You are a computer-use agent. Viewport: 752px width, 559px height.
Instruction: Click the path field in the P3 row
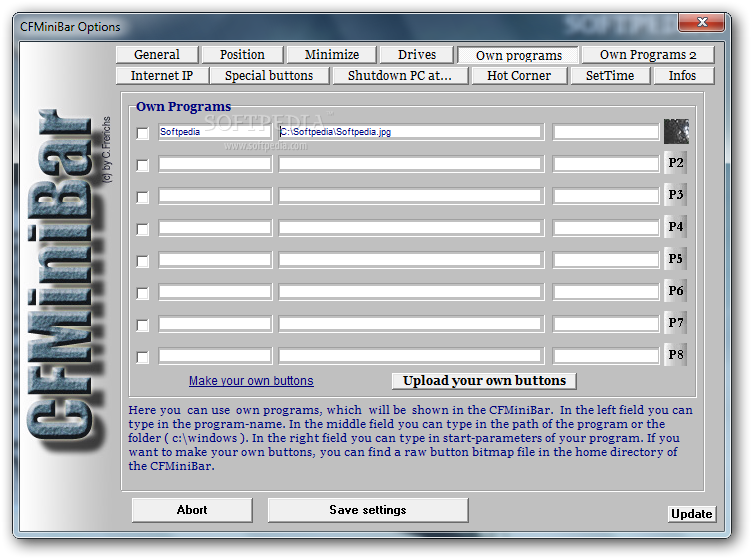pos(411,196)
